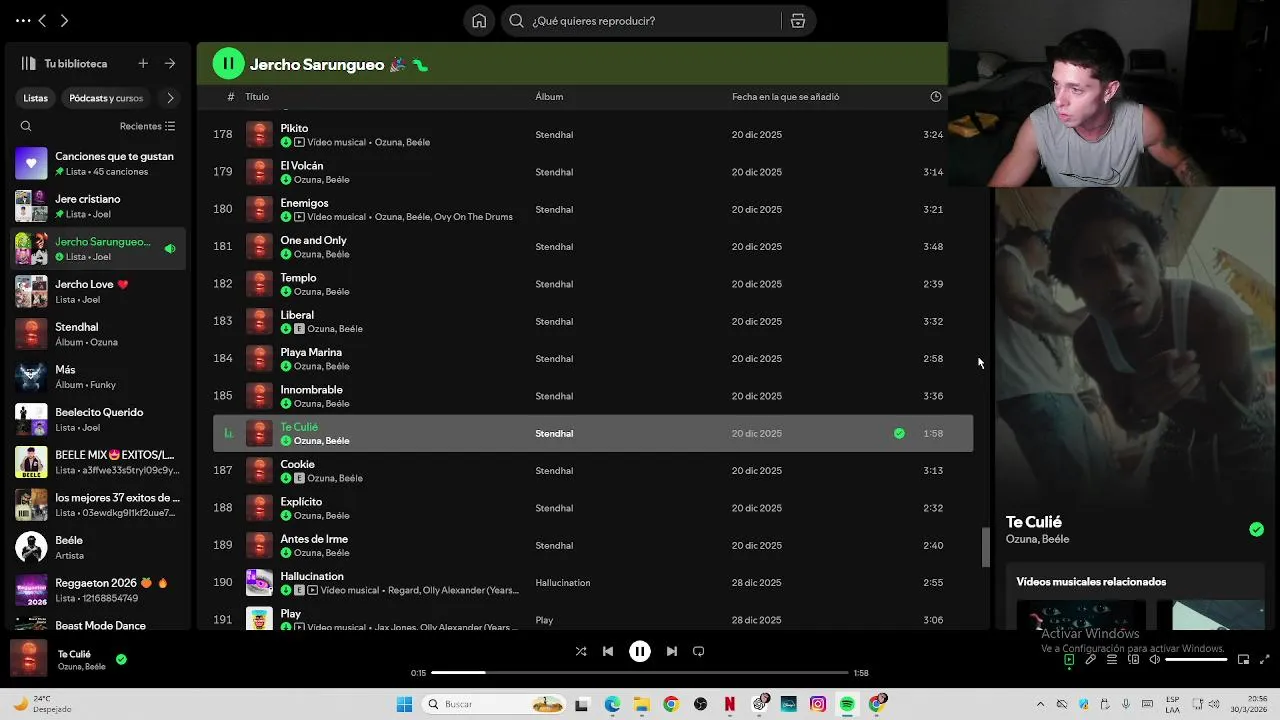Adjust the volume slider

tap(1196, 659)
